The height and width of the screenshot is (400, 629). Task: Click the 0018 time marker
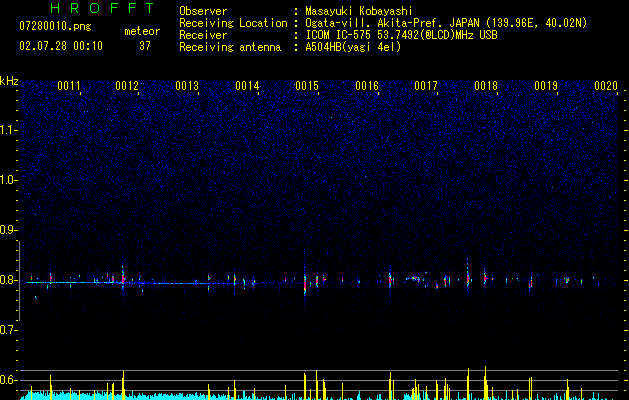[486, 86]
